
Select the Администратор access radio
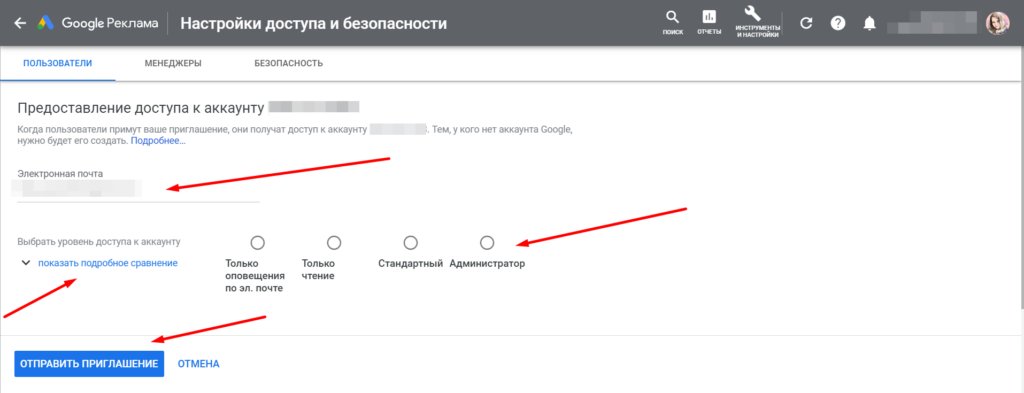(x=487, y=243)
